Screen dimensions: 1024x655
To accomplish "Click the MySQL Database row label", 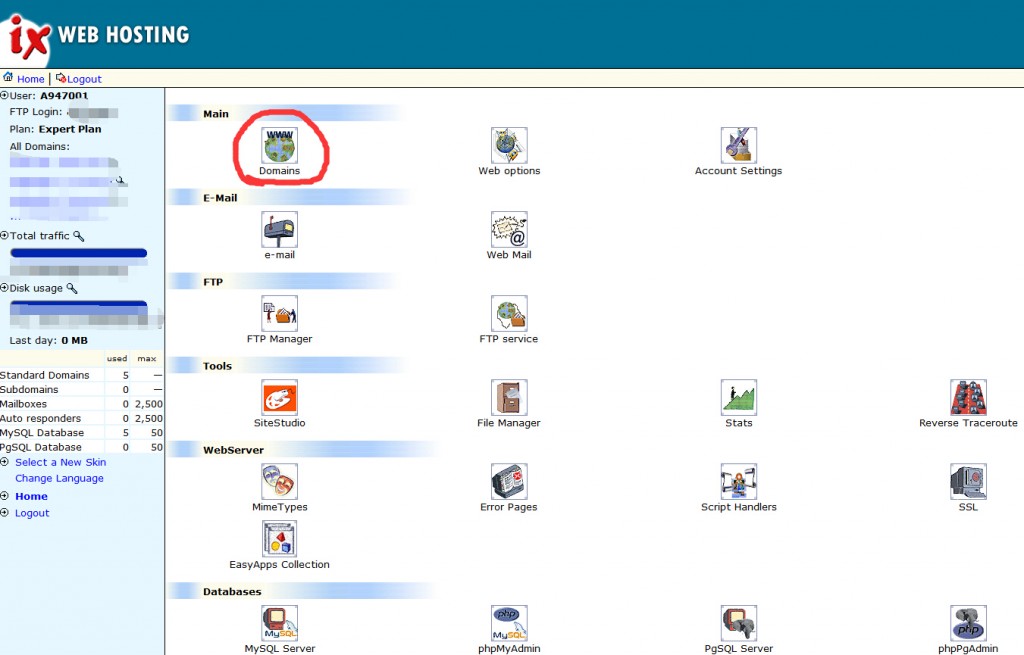I will pos(42,433).
